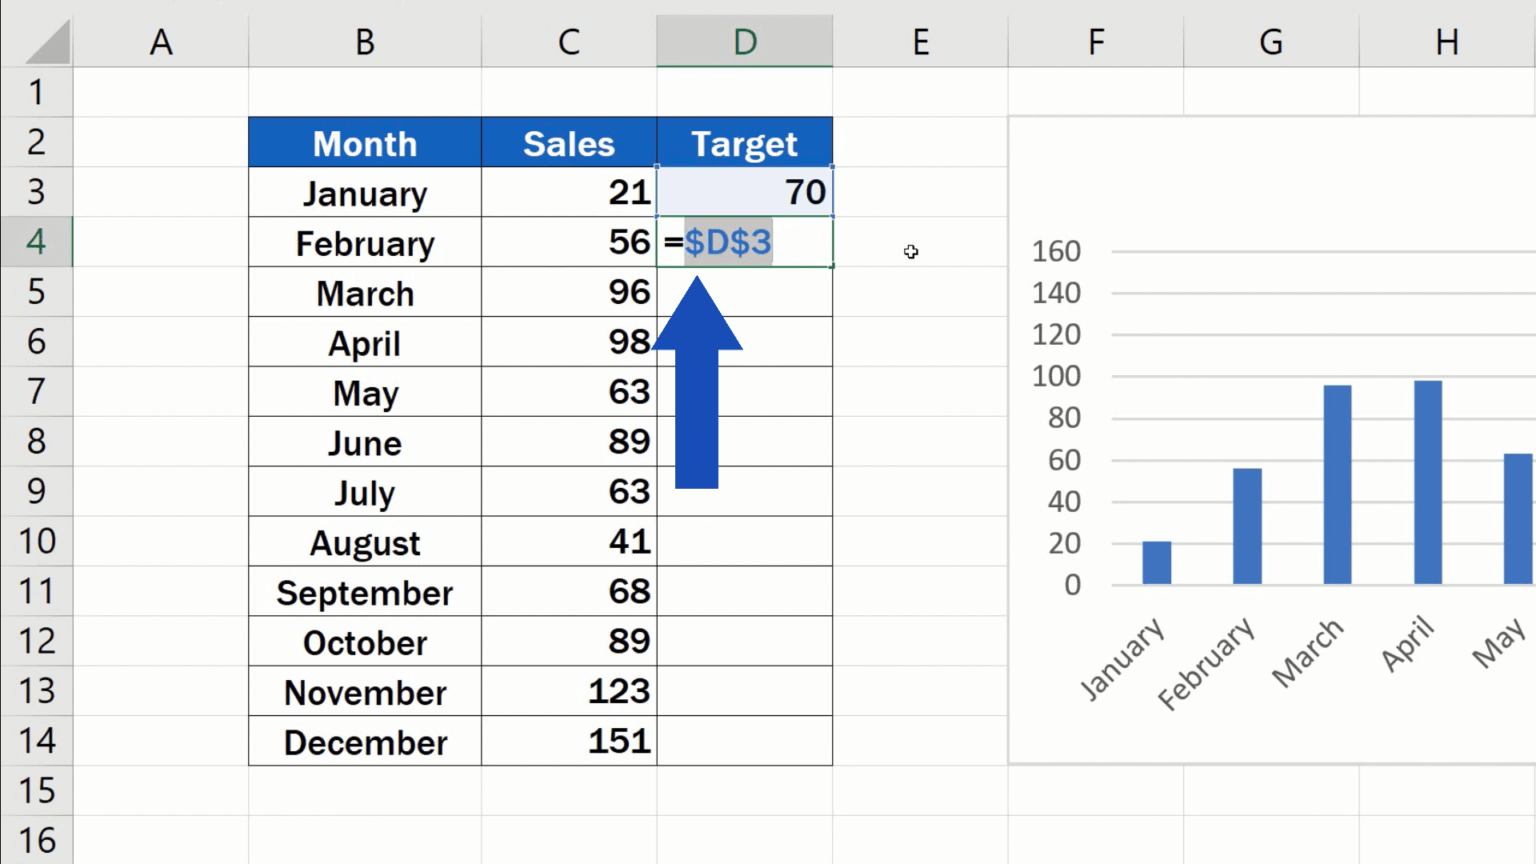Click the formula $D$3 in cell D4
This screenshot has width=1536, height=864.
click(727, 241)
